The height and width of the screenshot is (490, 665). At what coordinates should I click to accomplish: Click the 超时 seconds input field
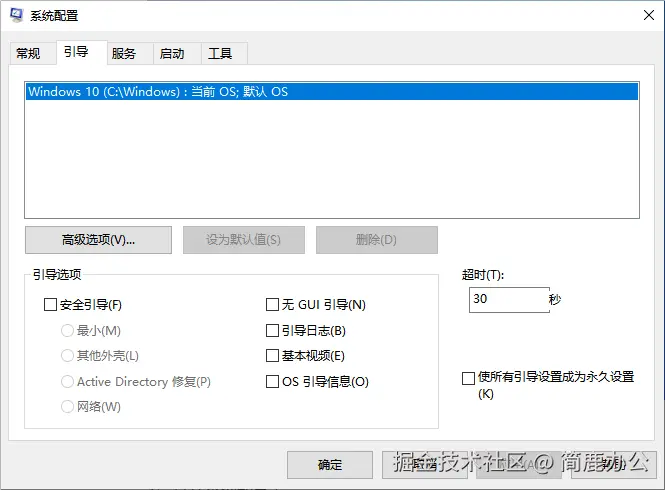point(509,300)
